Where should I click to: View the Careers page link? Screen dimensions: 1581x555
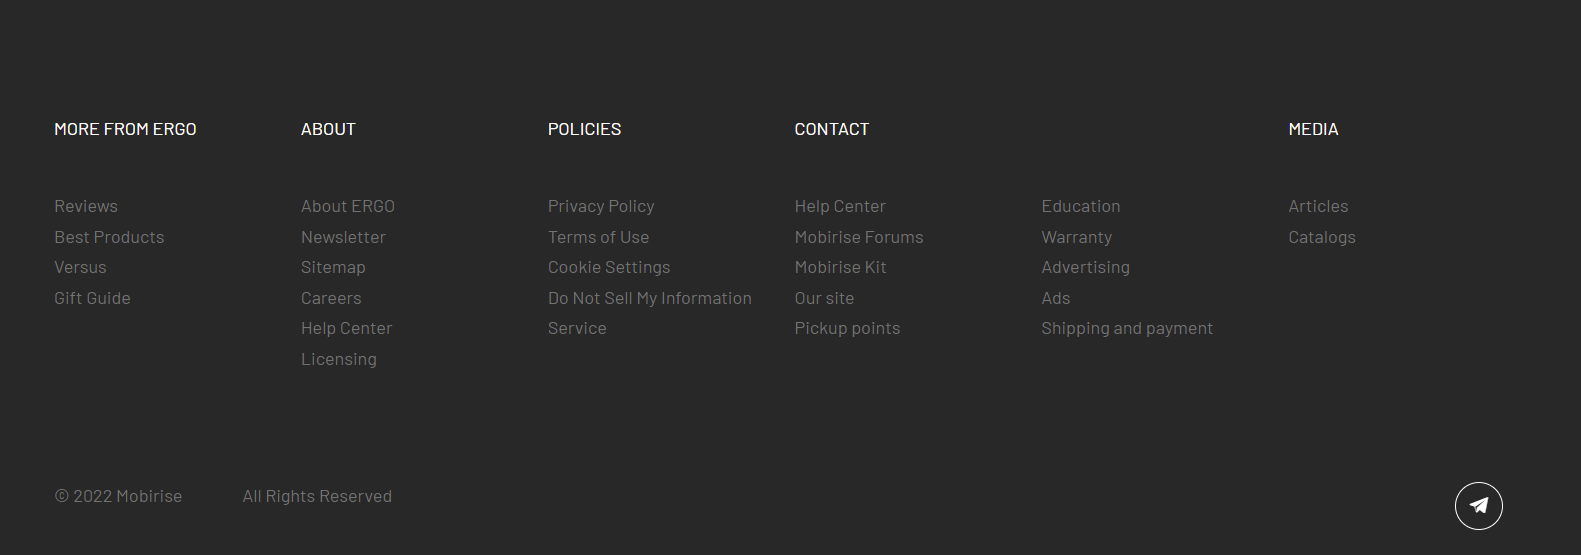[331, 298]
